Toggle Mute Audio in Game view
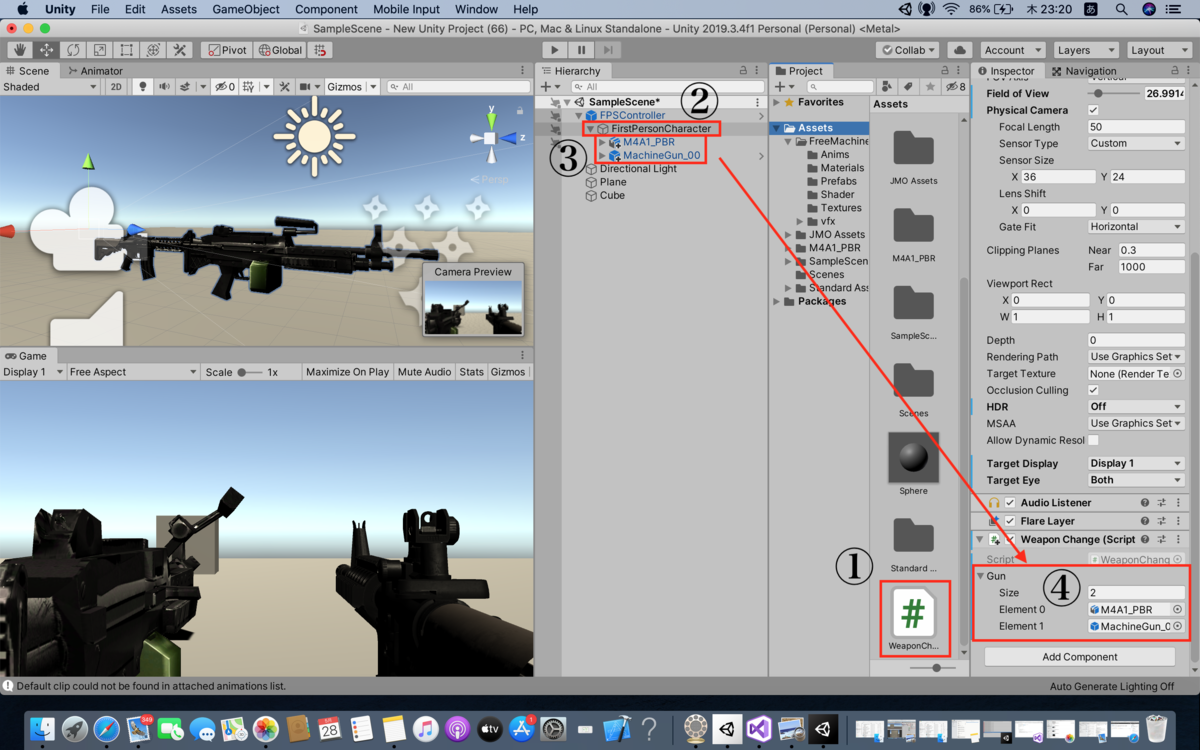 pos(424,372)
